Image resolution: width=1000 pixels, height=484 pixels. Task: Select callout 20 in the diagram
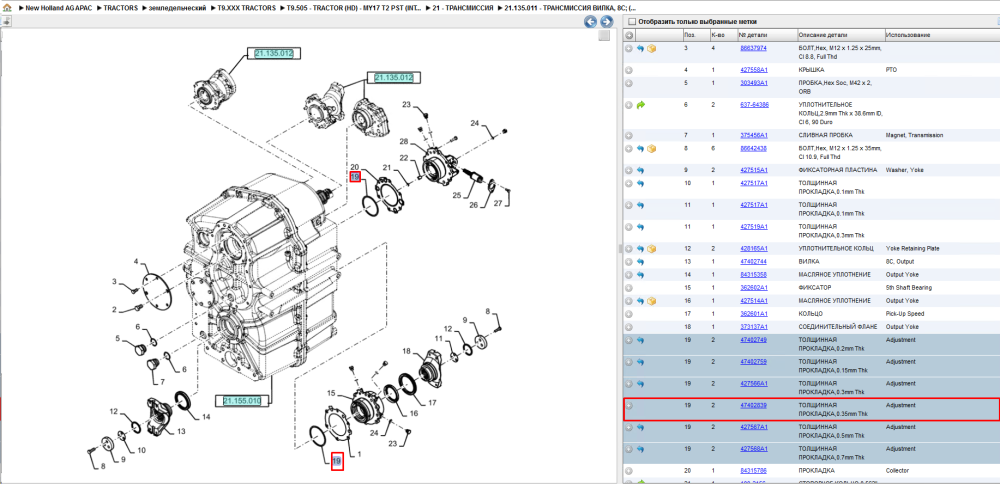[x=354, y=167]
